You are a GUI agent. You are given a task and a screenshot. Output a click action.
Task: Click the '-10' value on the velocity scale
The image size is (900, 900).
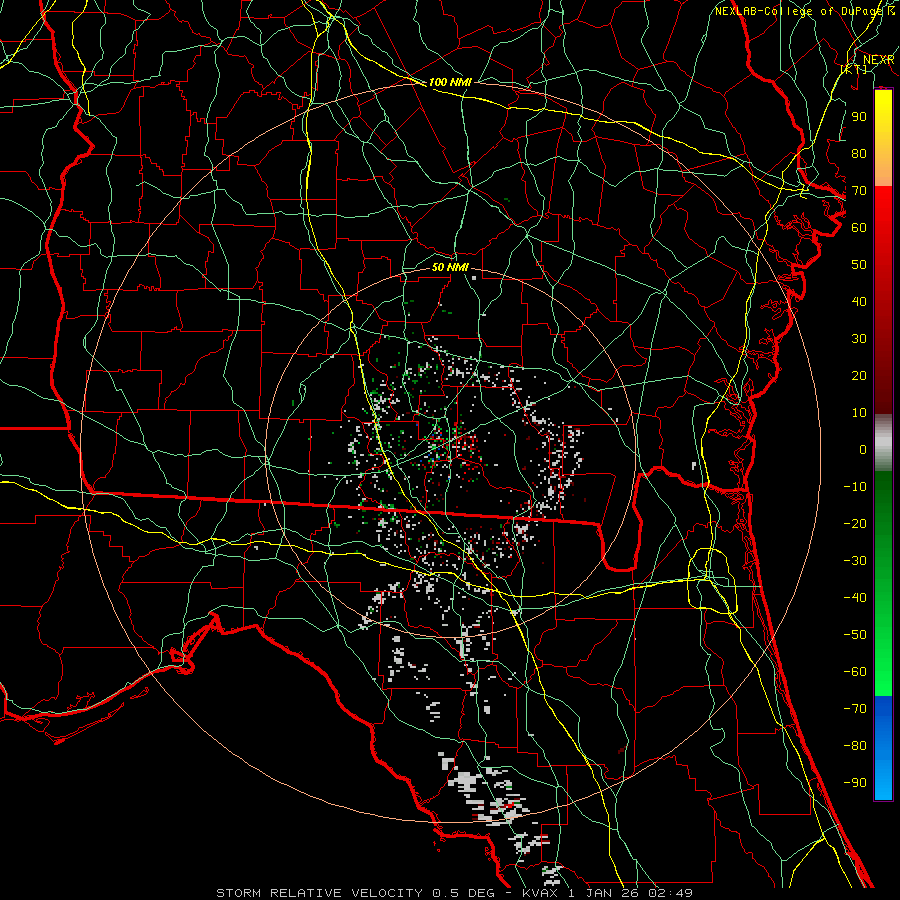[x=855, y=487]
